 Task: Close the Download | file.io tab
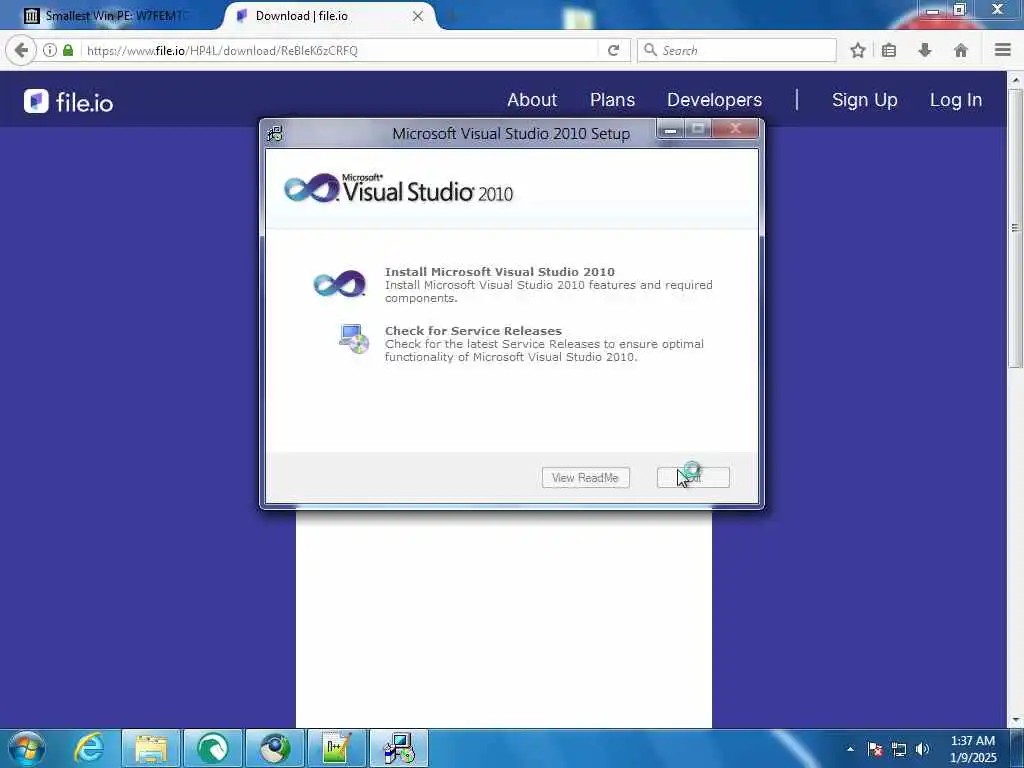pos(418,16)
